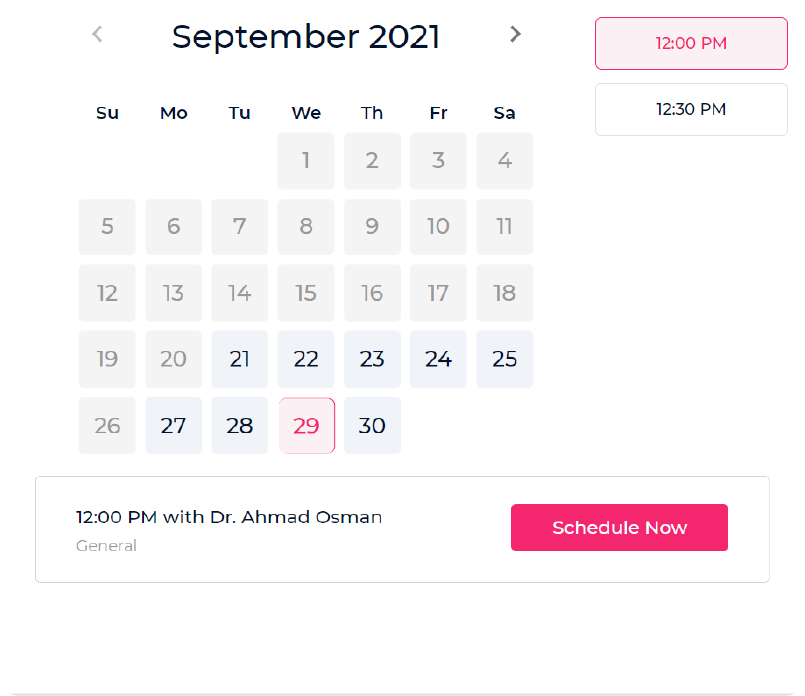The width and height of the screenshot is (805, 696).
Task: Click the disabled date 20
Action: pyautogui.click(x=174, y=359)
